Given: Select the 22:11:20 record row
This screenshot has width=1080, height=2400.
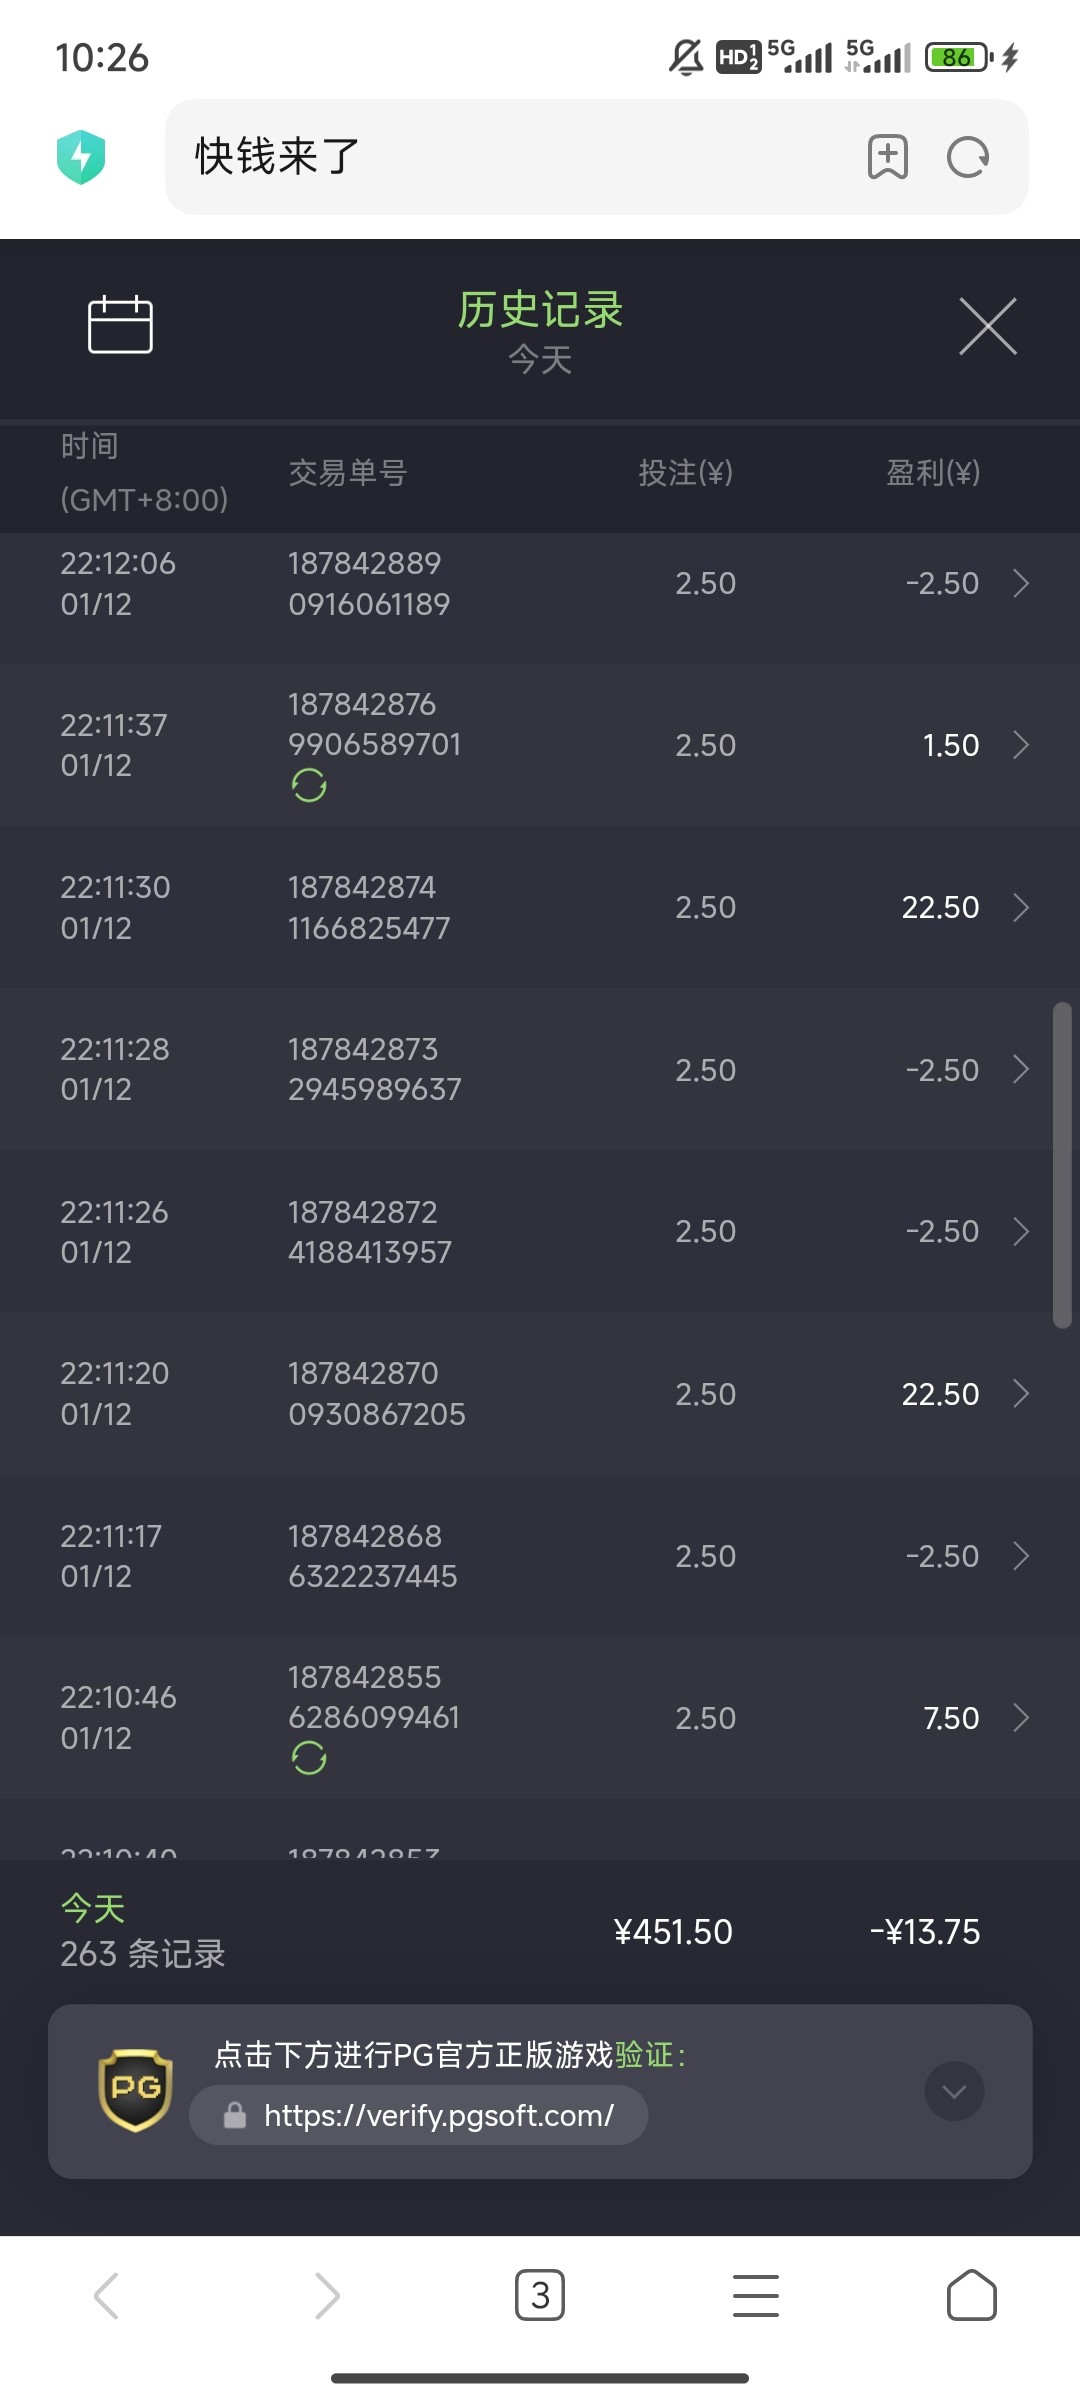Looking at the screenshot, I should coord(540,1394).
